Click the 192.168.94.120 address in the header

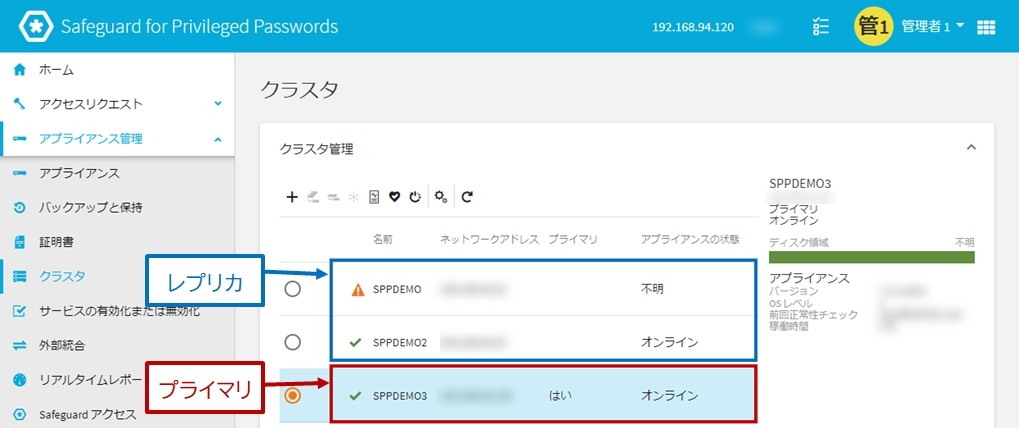(x=693, y=27)
